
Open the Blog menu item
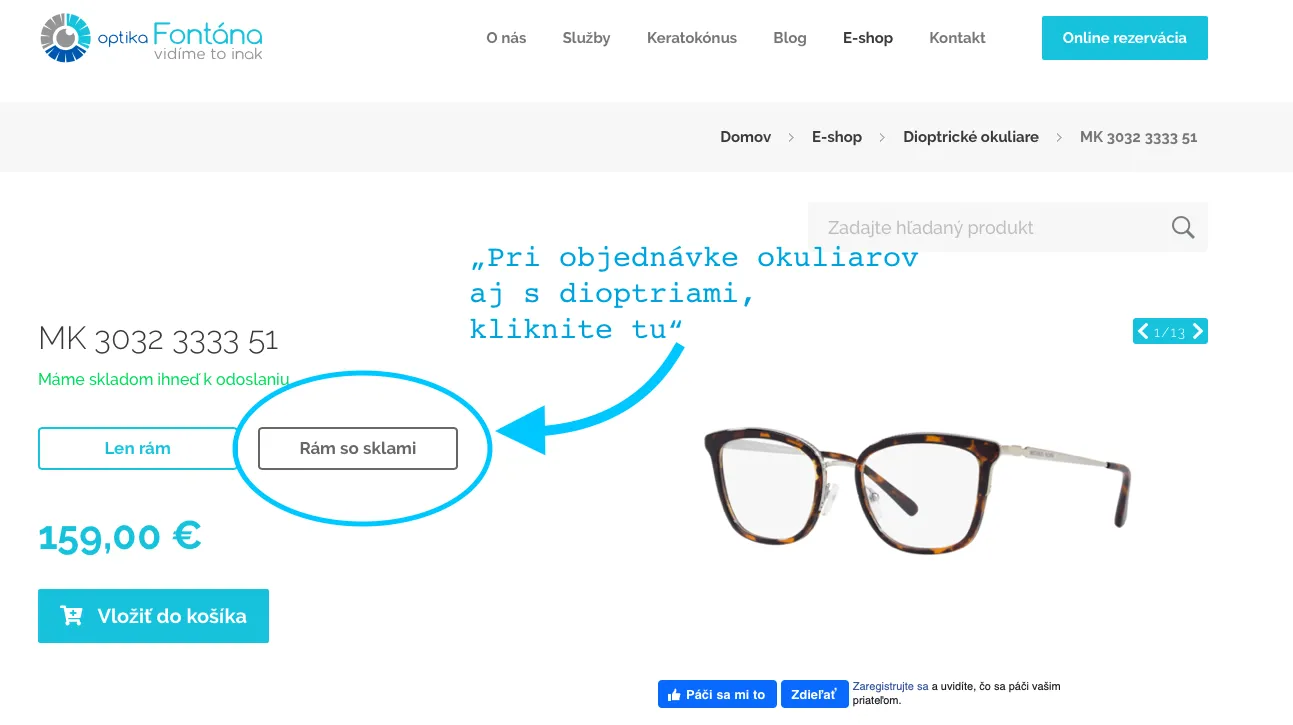pyautogui.click(x=790, y=38)
